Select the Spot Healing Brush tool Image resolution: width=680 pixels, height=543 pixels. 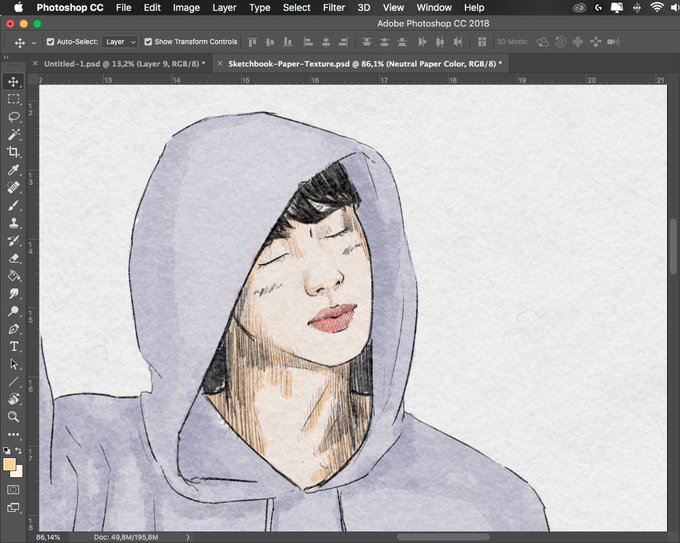click(13, 187)
